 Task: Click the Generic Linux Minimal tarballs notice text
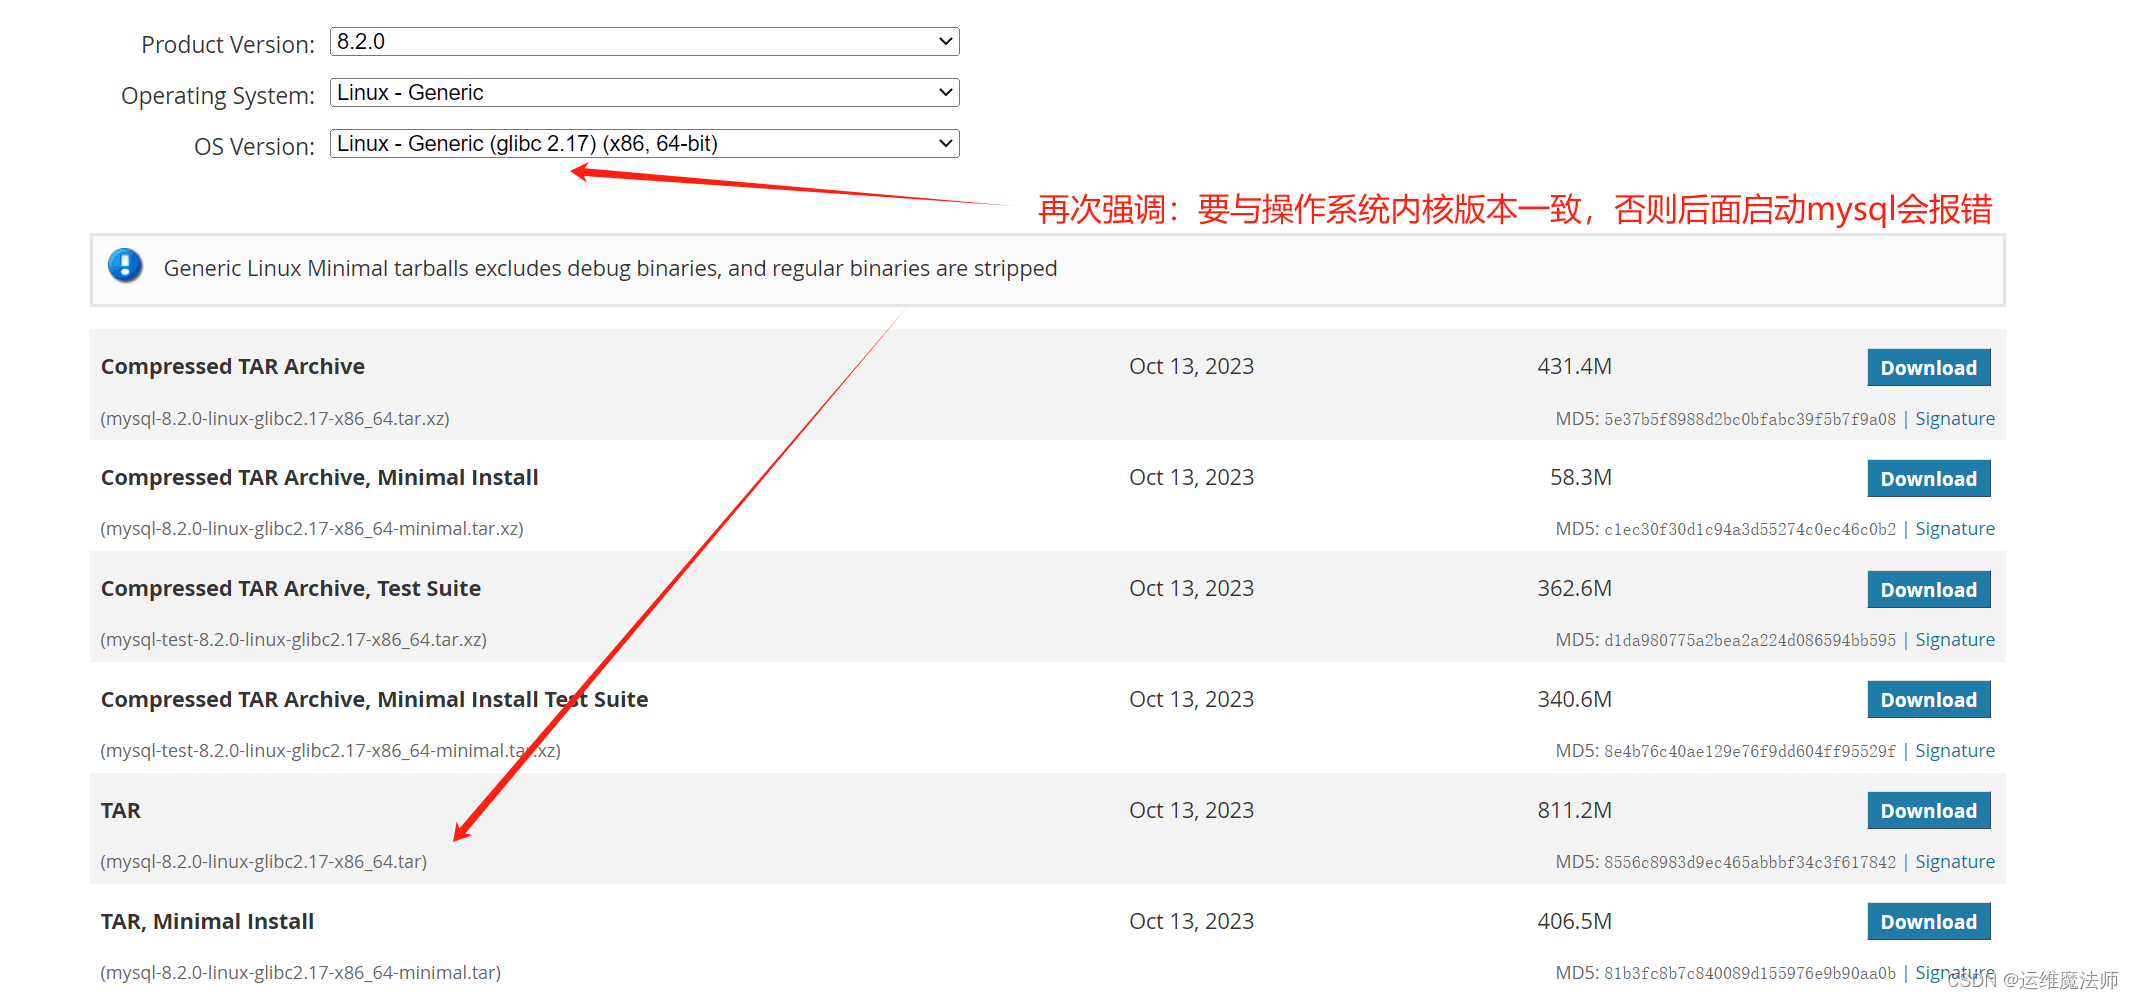pyautogui.click(x=610, y=269)
